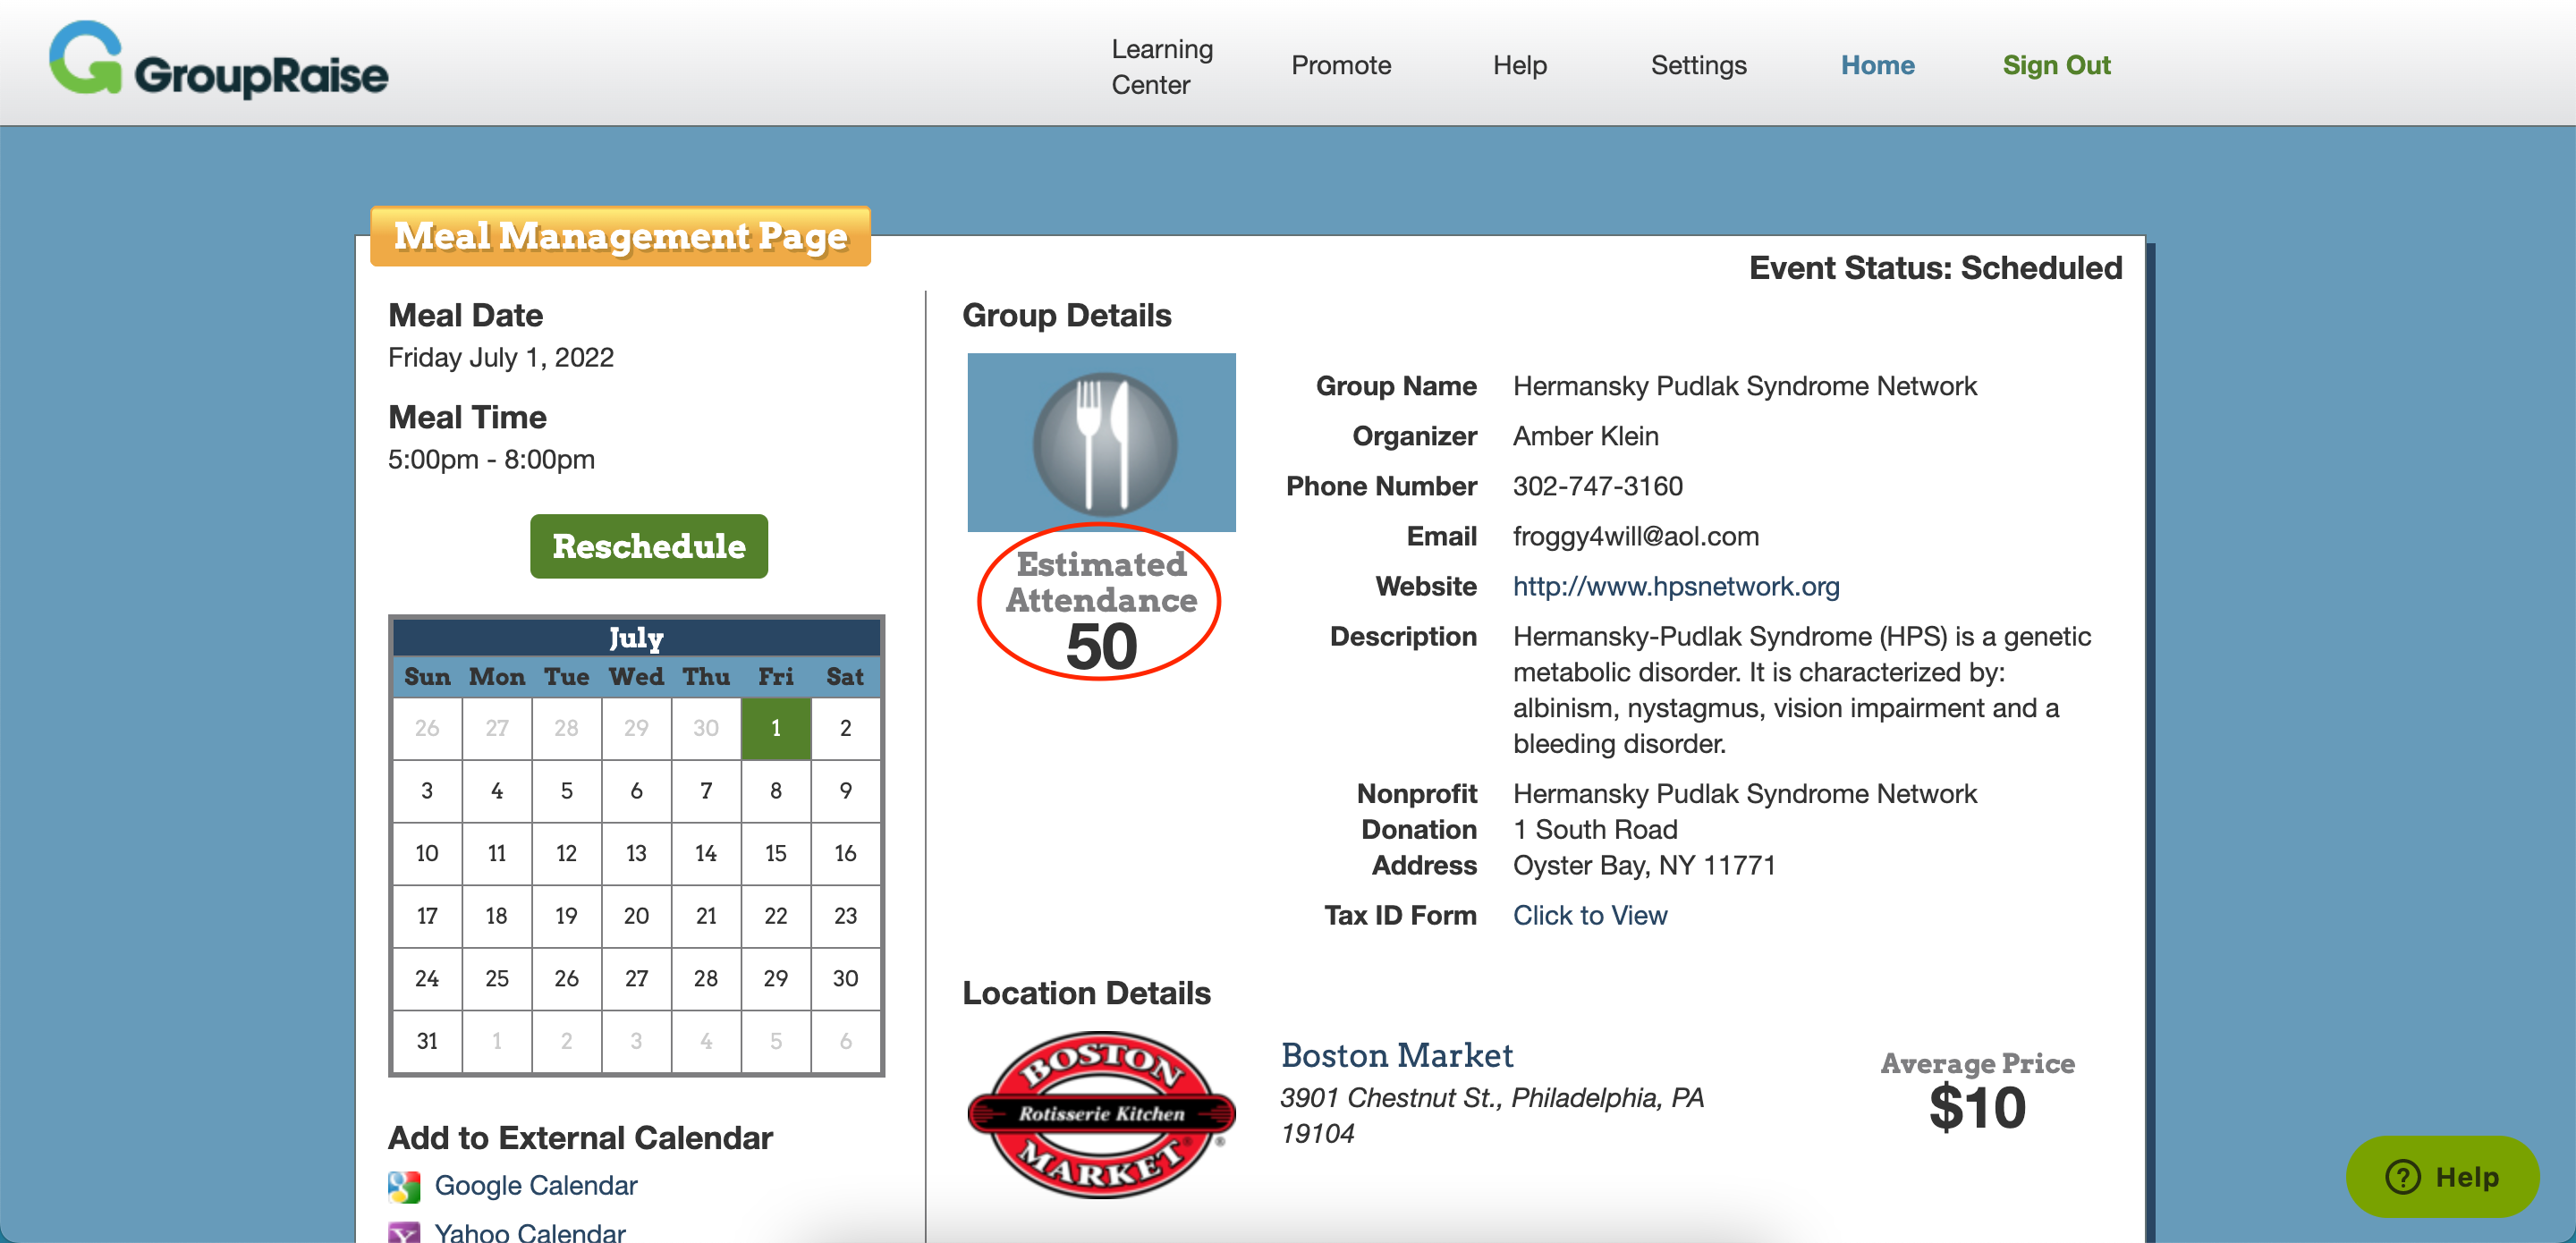Click Help in the top navigation
2576x1243 pixels.
coord(1519,66)
